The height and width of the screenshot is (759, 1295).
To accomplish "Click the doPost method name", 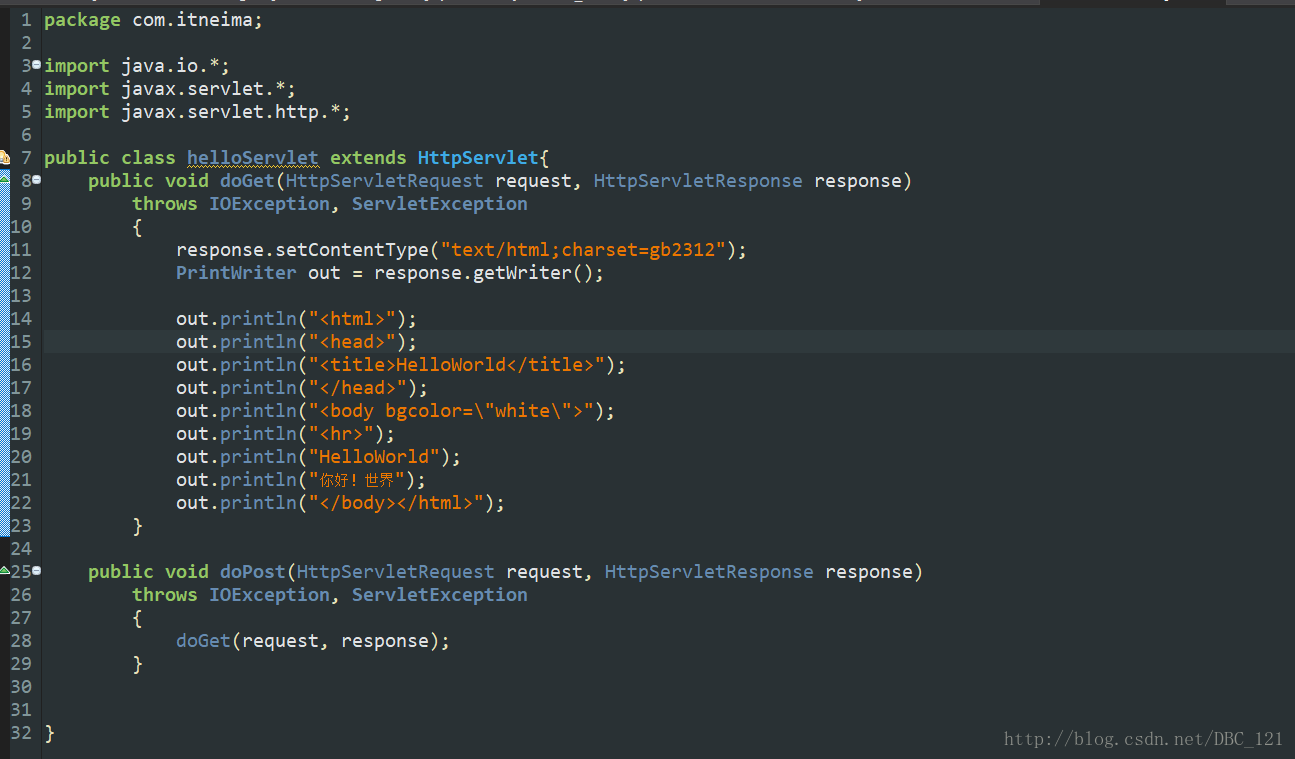I will click(253, 572).
